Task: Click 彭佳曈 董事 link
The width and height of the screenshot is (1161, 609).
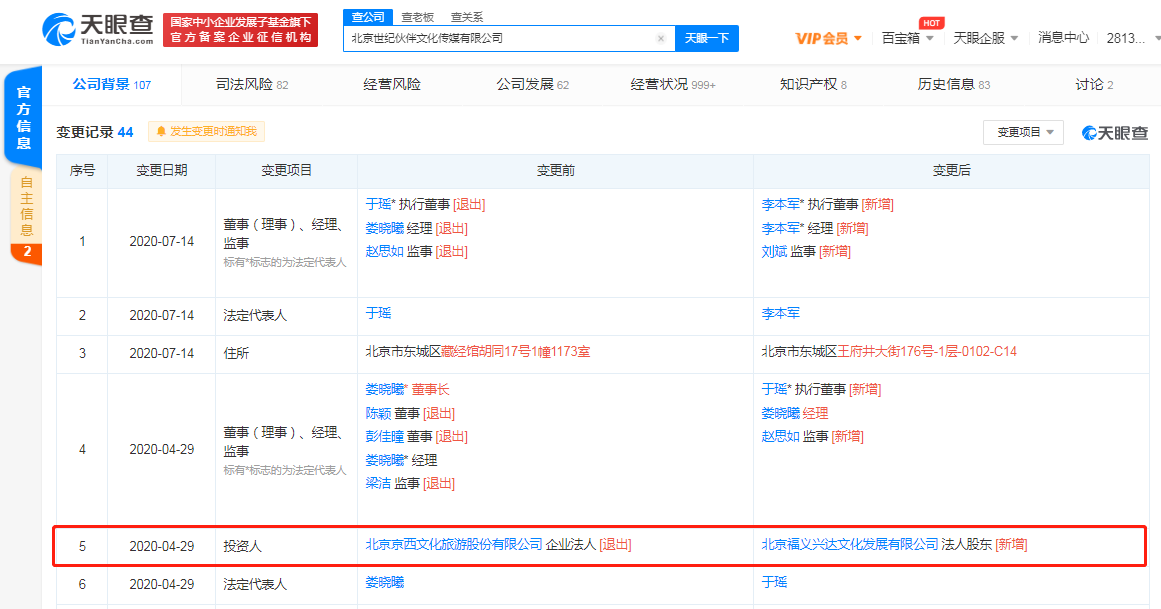Action: [x=384, y=436]
